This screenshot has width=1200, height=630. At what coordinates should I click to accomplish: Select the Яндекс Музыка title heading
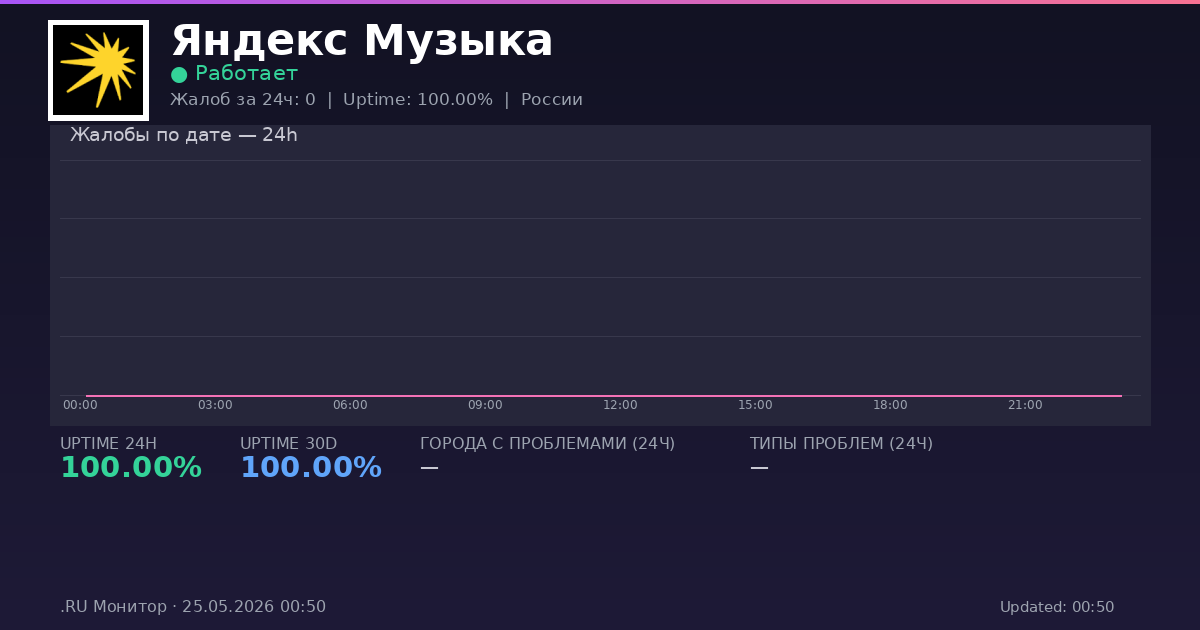tap(362, 41)
